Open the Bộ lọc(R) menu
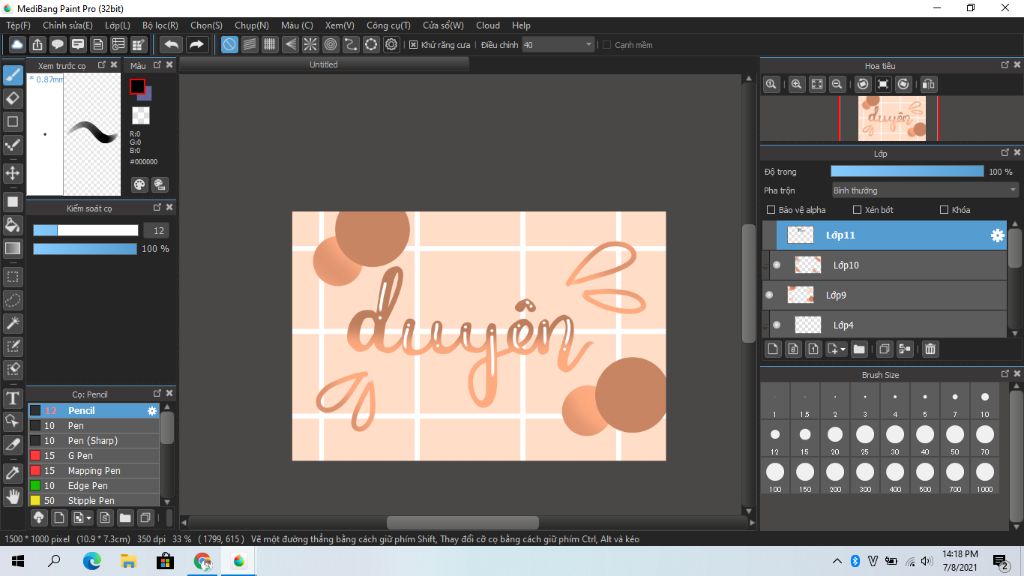The height and width of the screenshot is (576, 1024). pos(160,25)
